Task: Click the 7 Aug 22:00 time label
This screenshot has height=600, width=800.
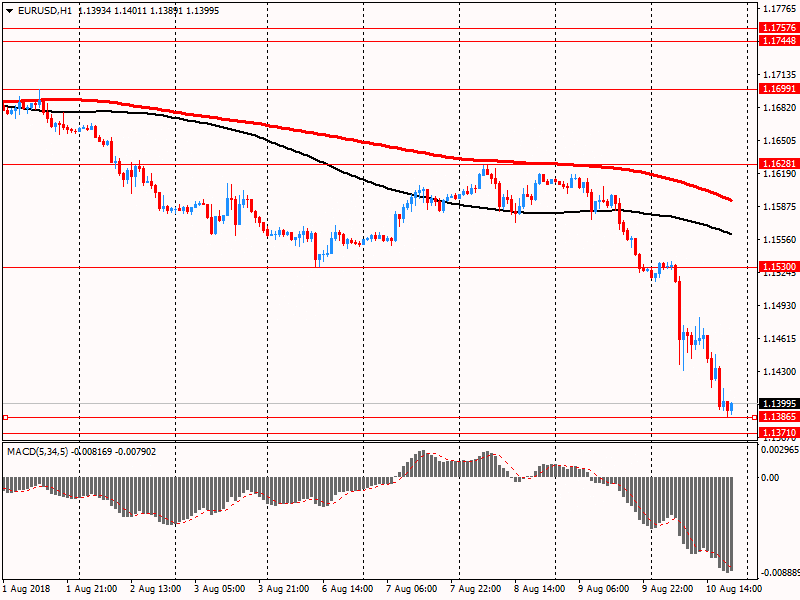Action: tap(476, 589)
